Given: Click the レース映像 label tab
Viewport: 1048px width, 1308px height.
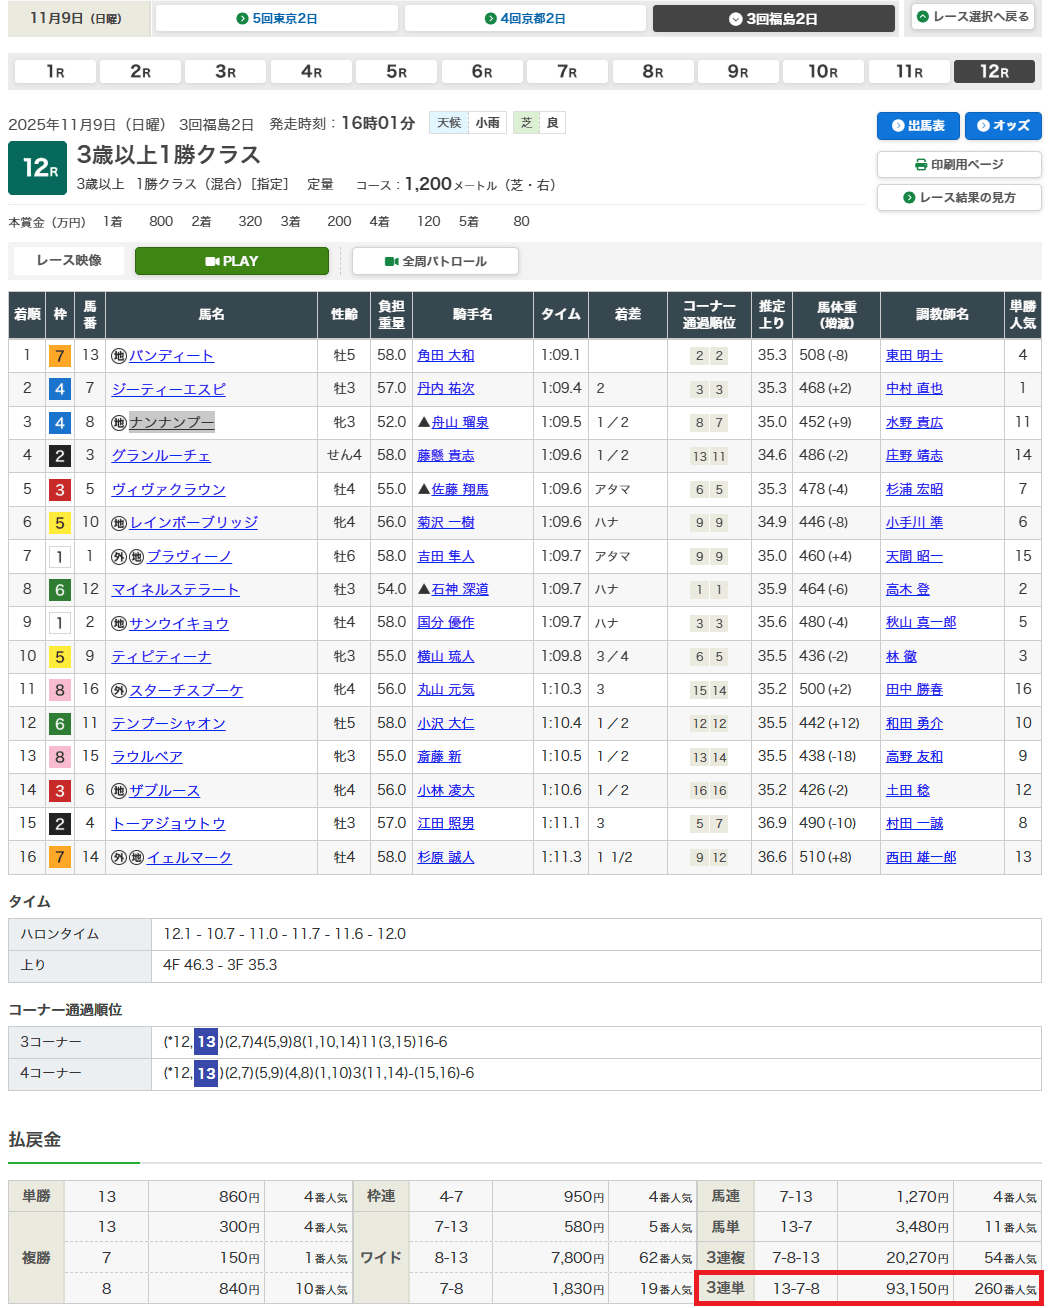Looking at the screenshot, I should [69, 261].
